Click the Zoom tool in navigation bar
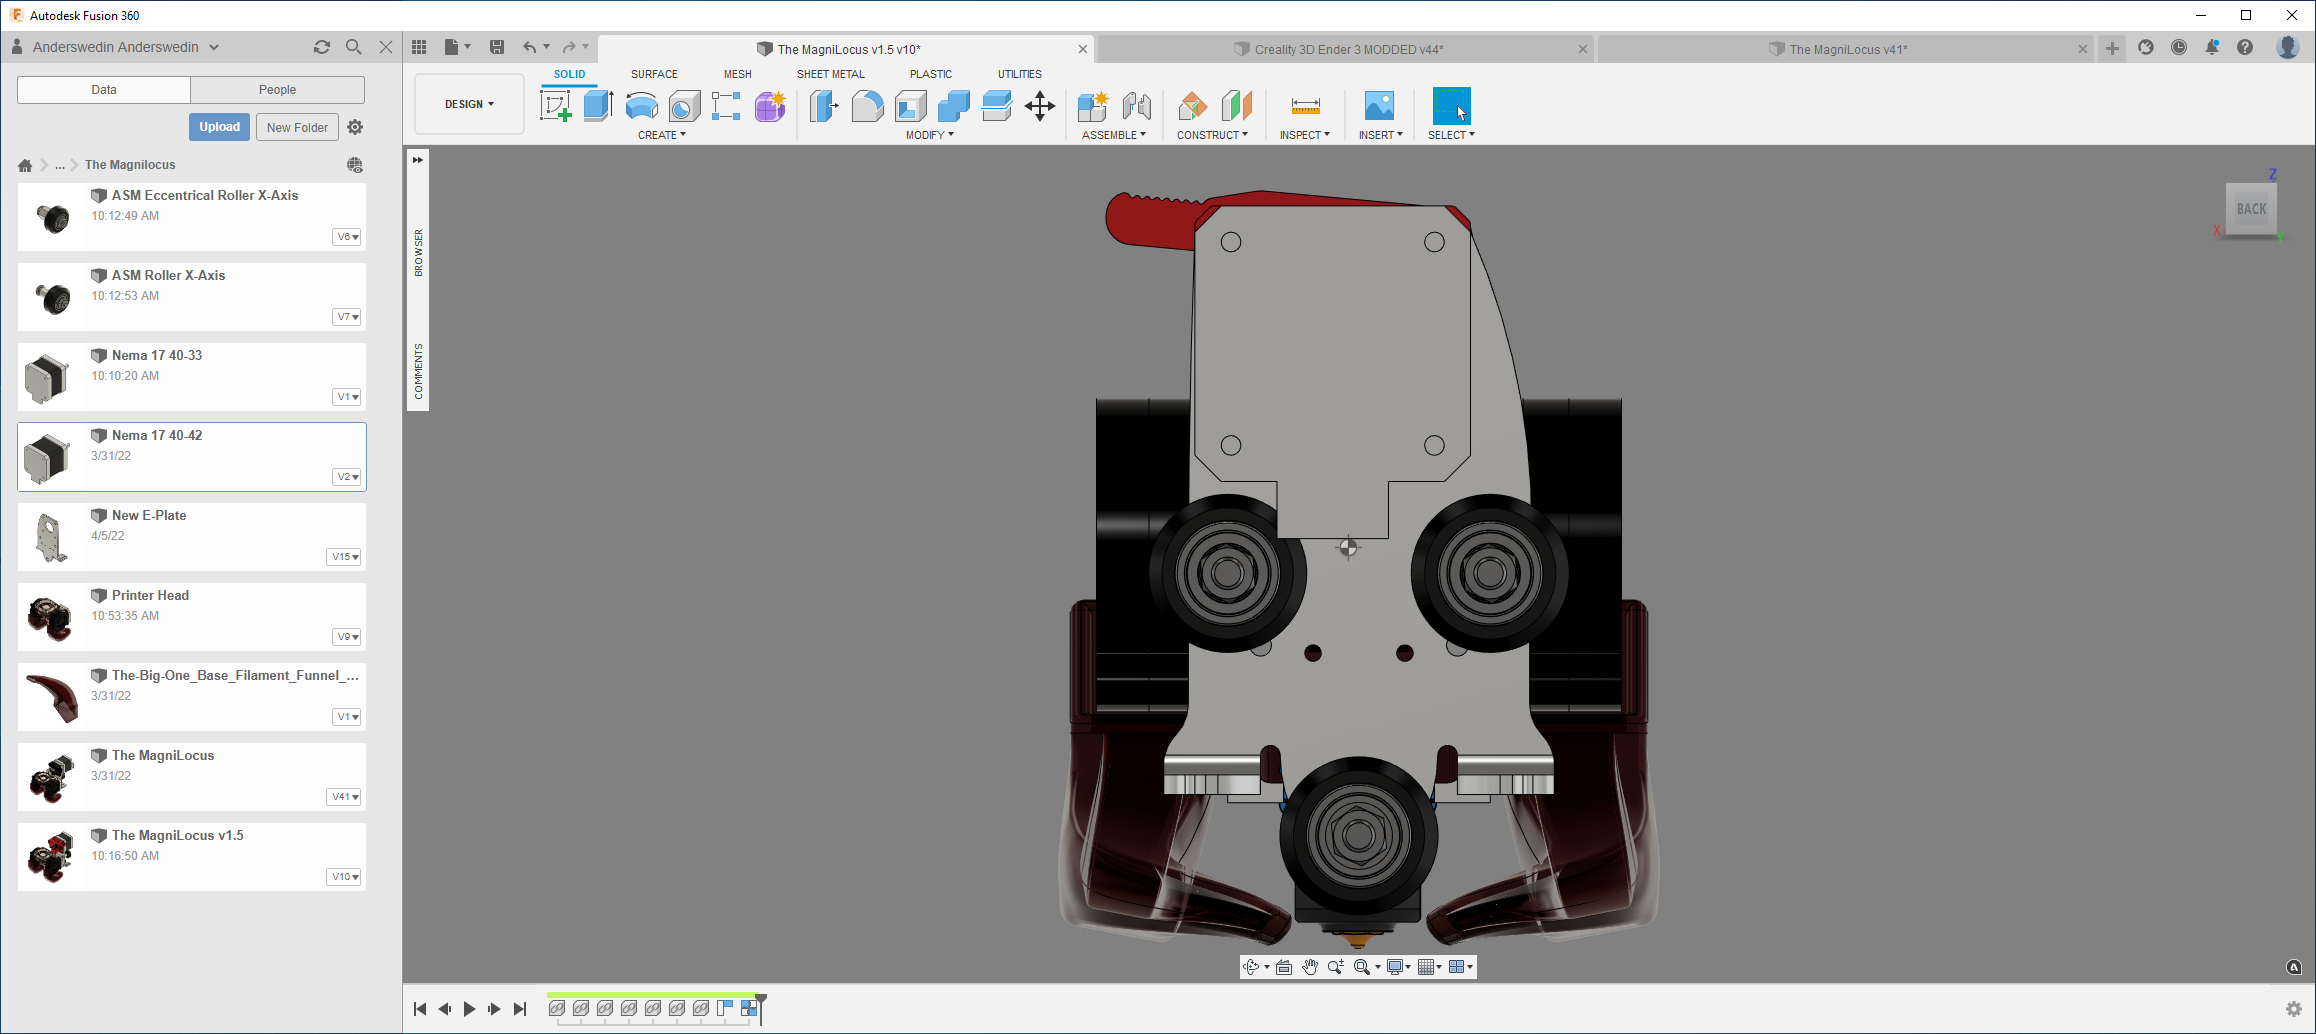2316x1034 pixels. tap(1335, 967)
